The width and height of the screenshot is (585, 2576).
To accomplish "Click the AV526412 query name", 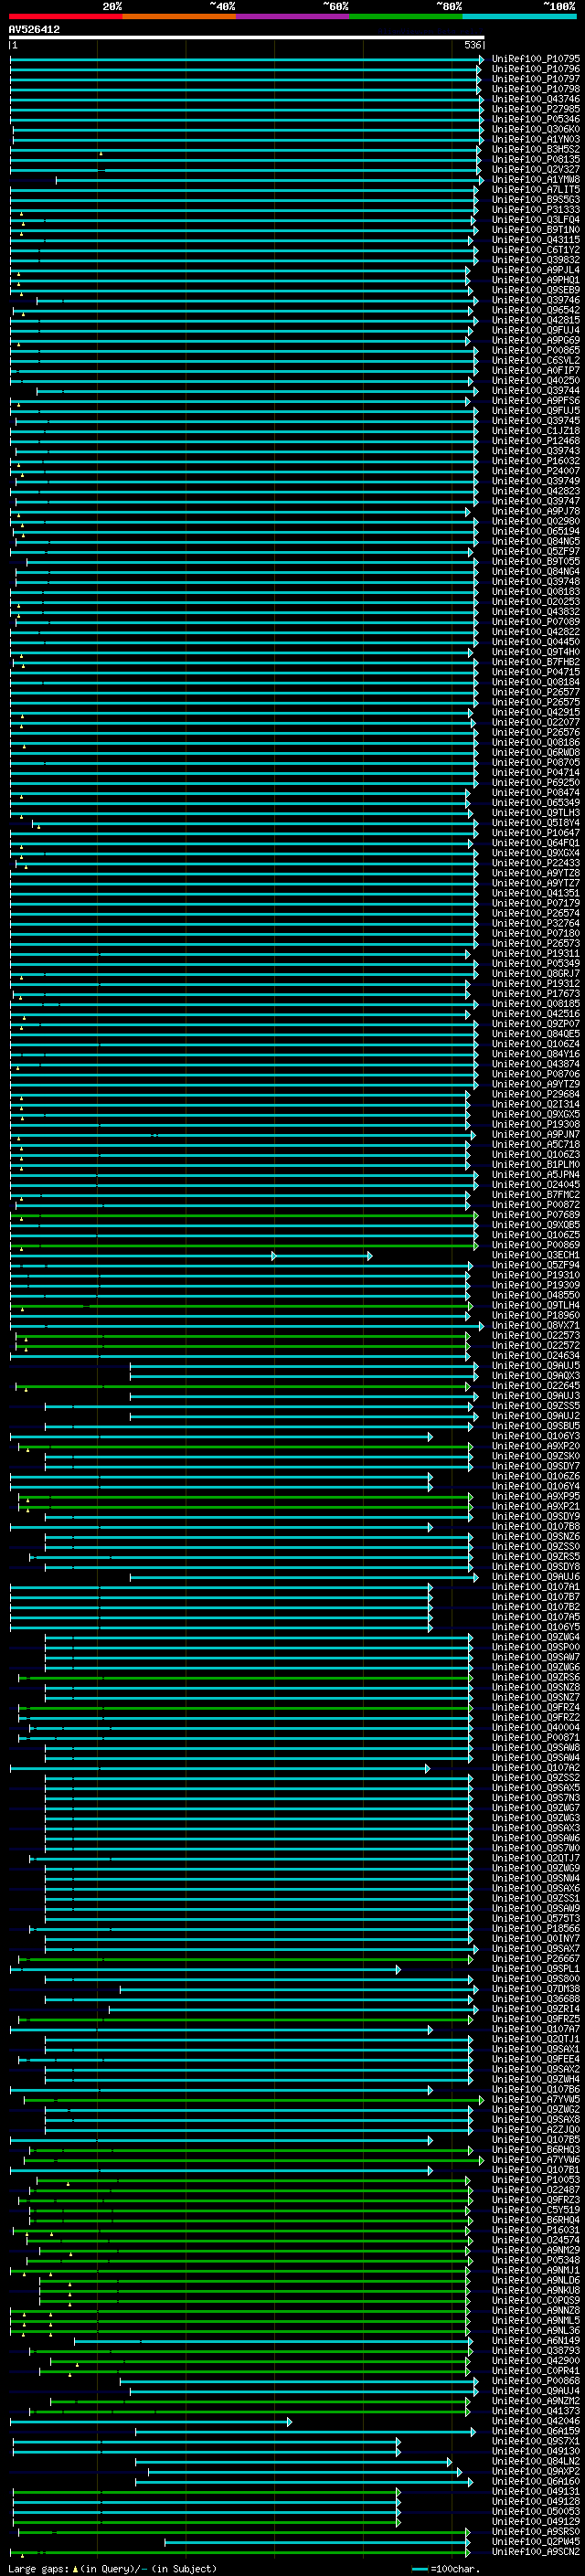I will coord(34,30).
